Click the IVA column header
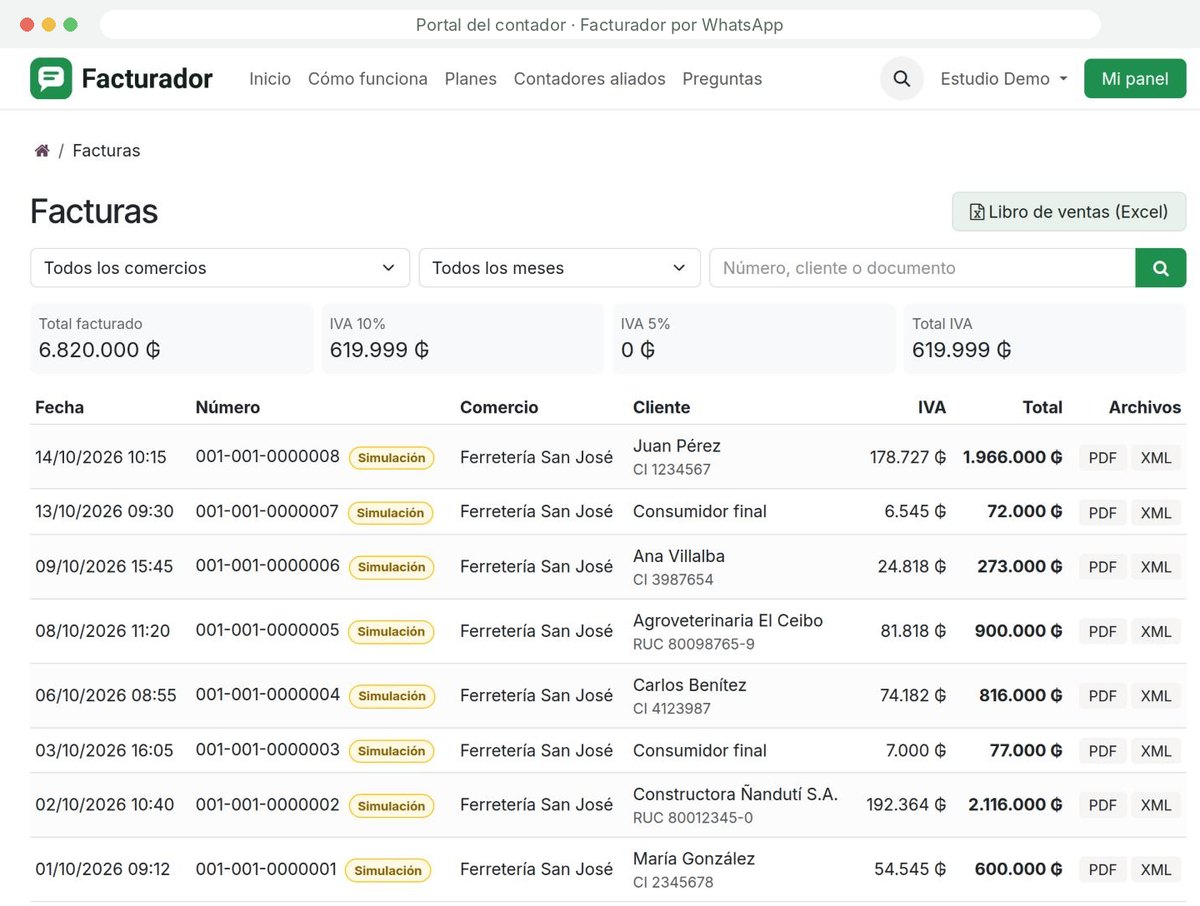Image resolution: width=1200 pixels, height=906 pixels. [x=932, y=407]
